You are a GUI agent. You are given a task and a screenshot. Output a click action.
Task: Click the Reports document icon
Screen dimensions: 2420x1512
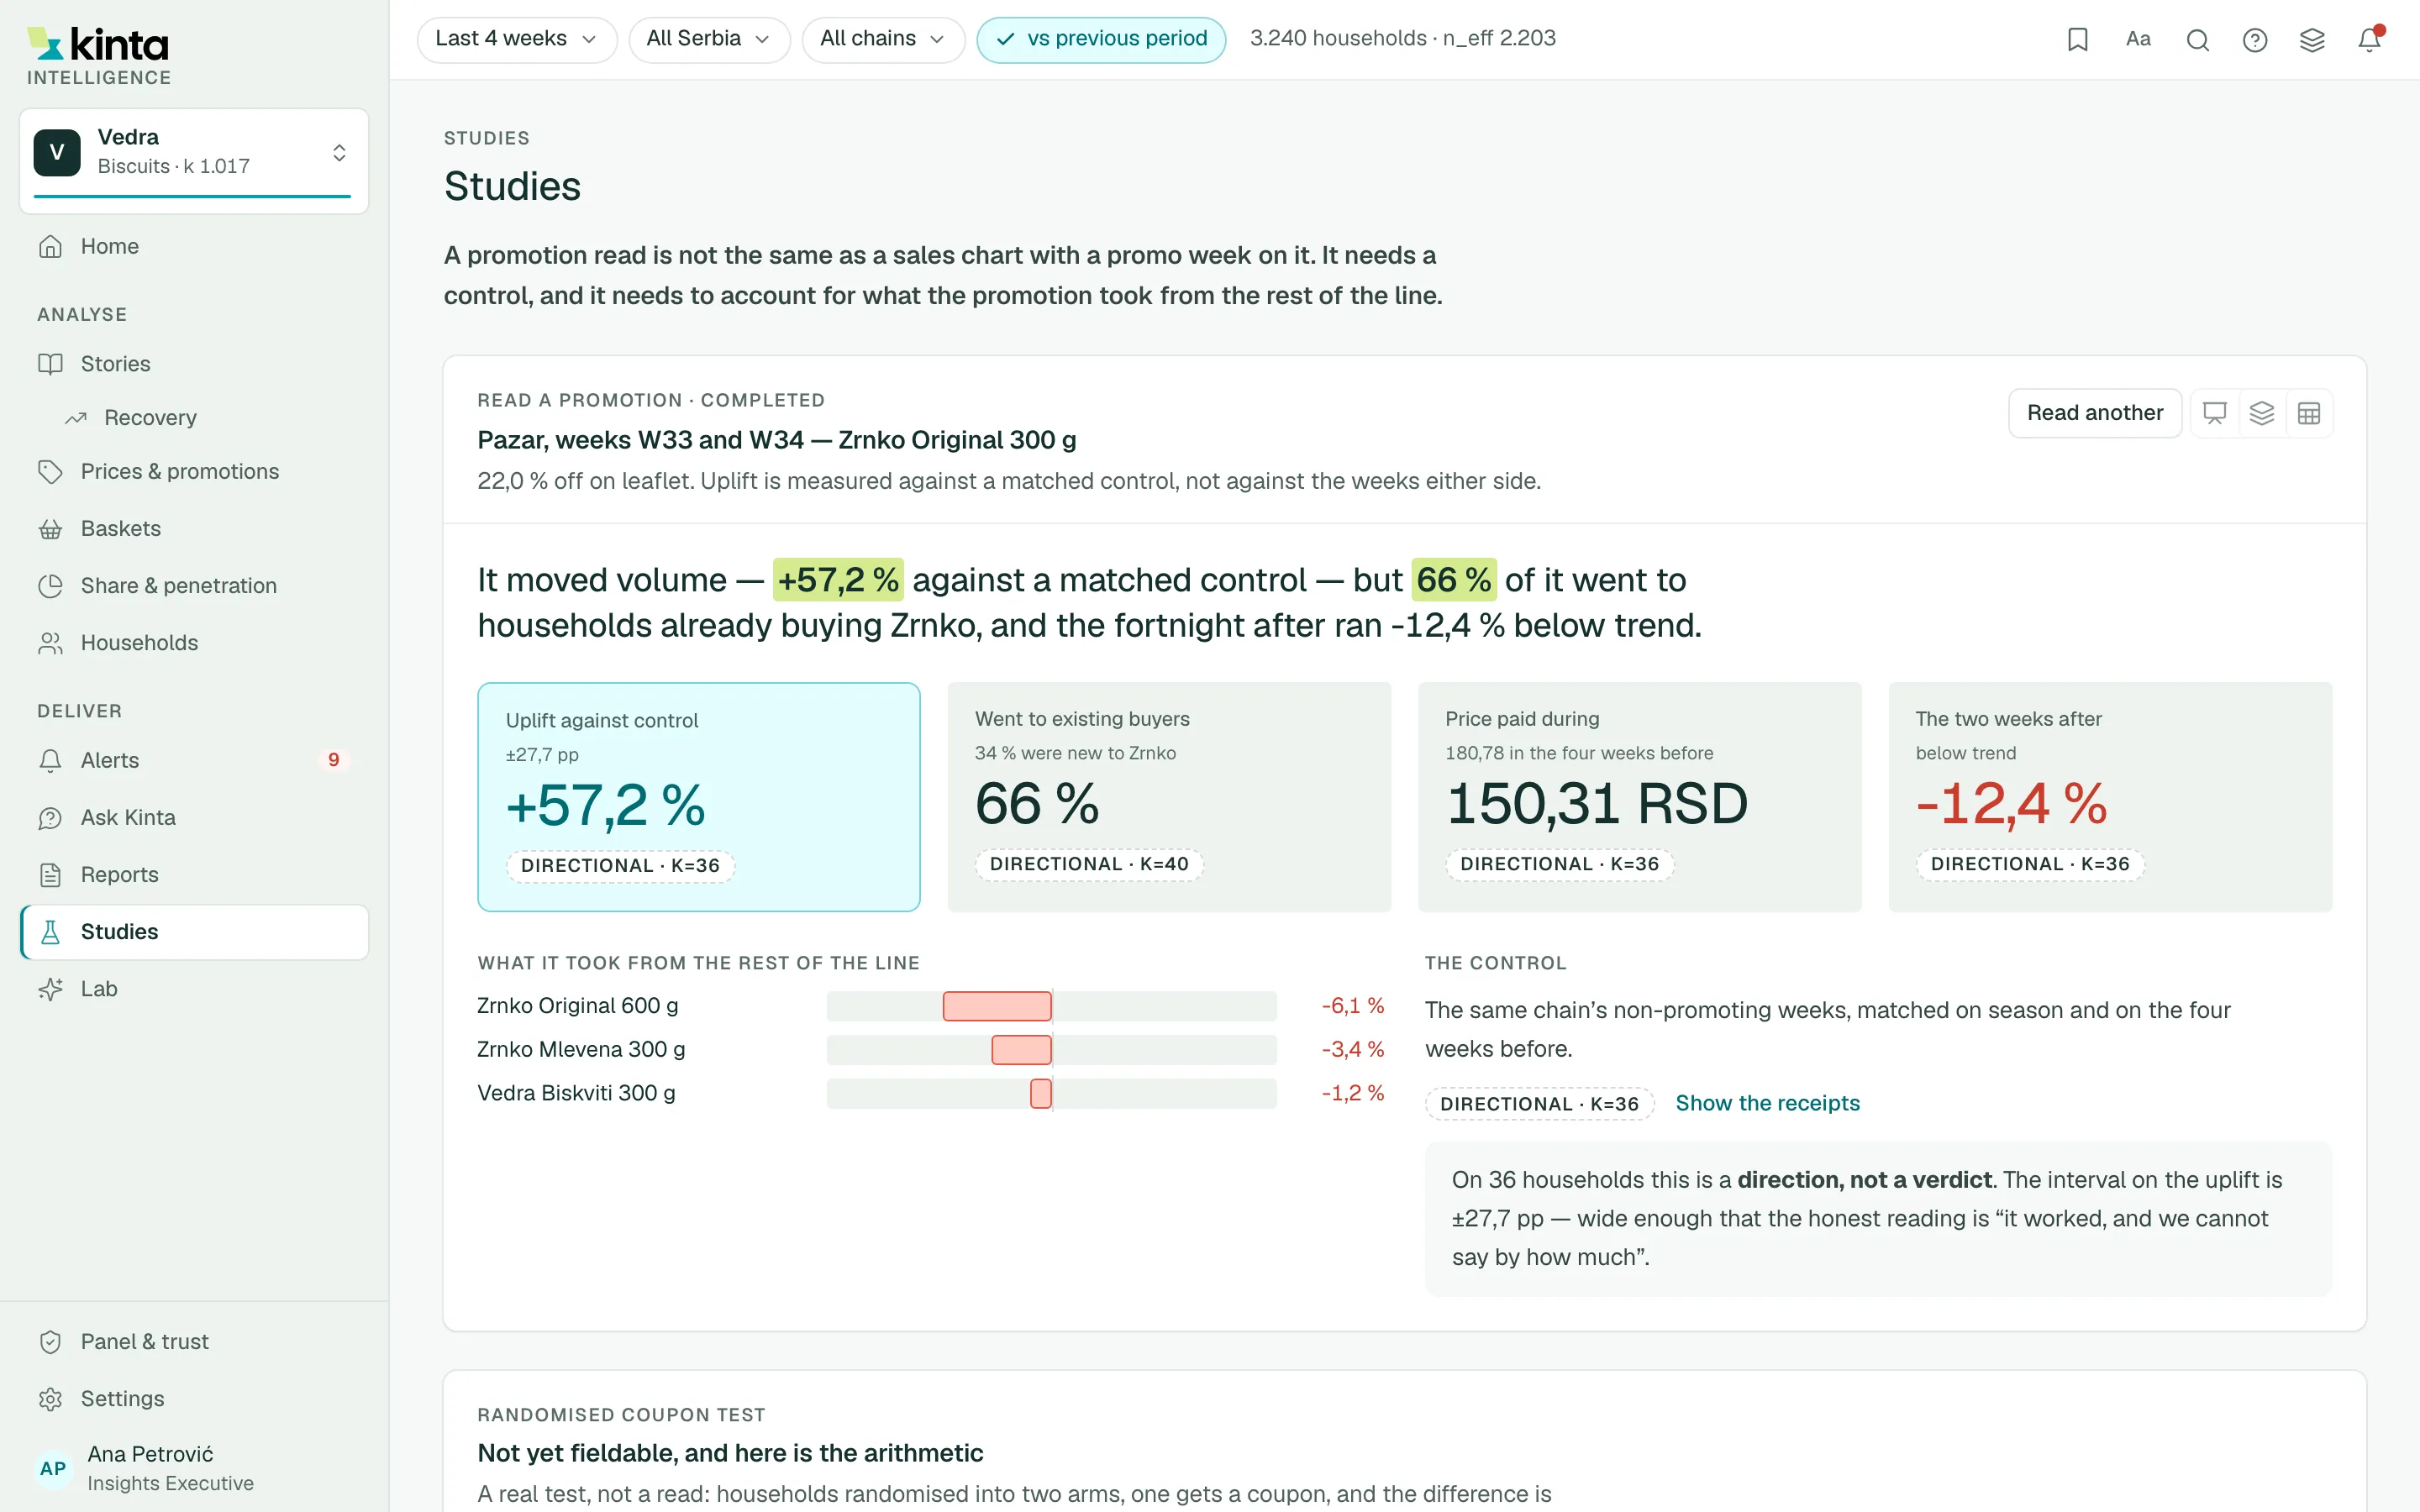point(51,875)
